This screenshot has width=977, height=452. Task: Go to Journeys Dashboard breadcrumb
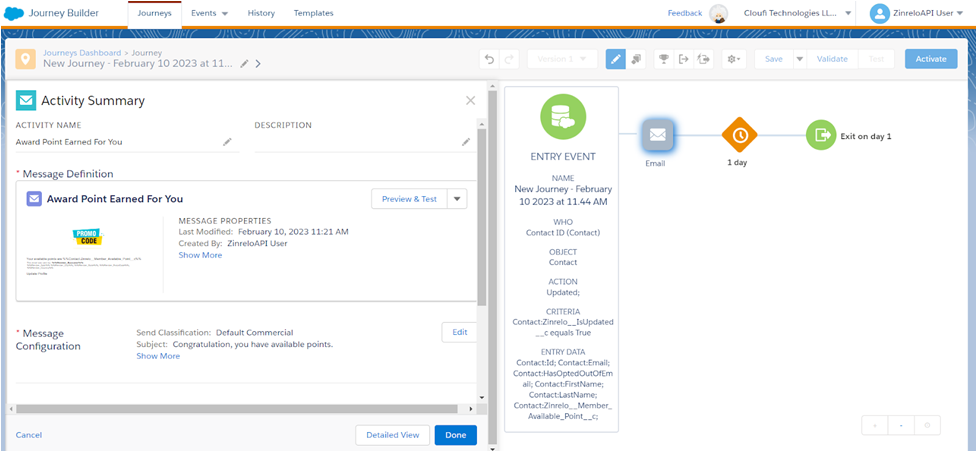click(x=82, y=53)
